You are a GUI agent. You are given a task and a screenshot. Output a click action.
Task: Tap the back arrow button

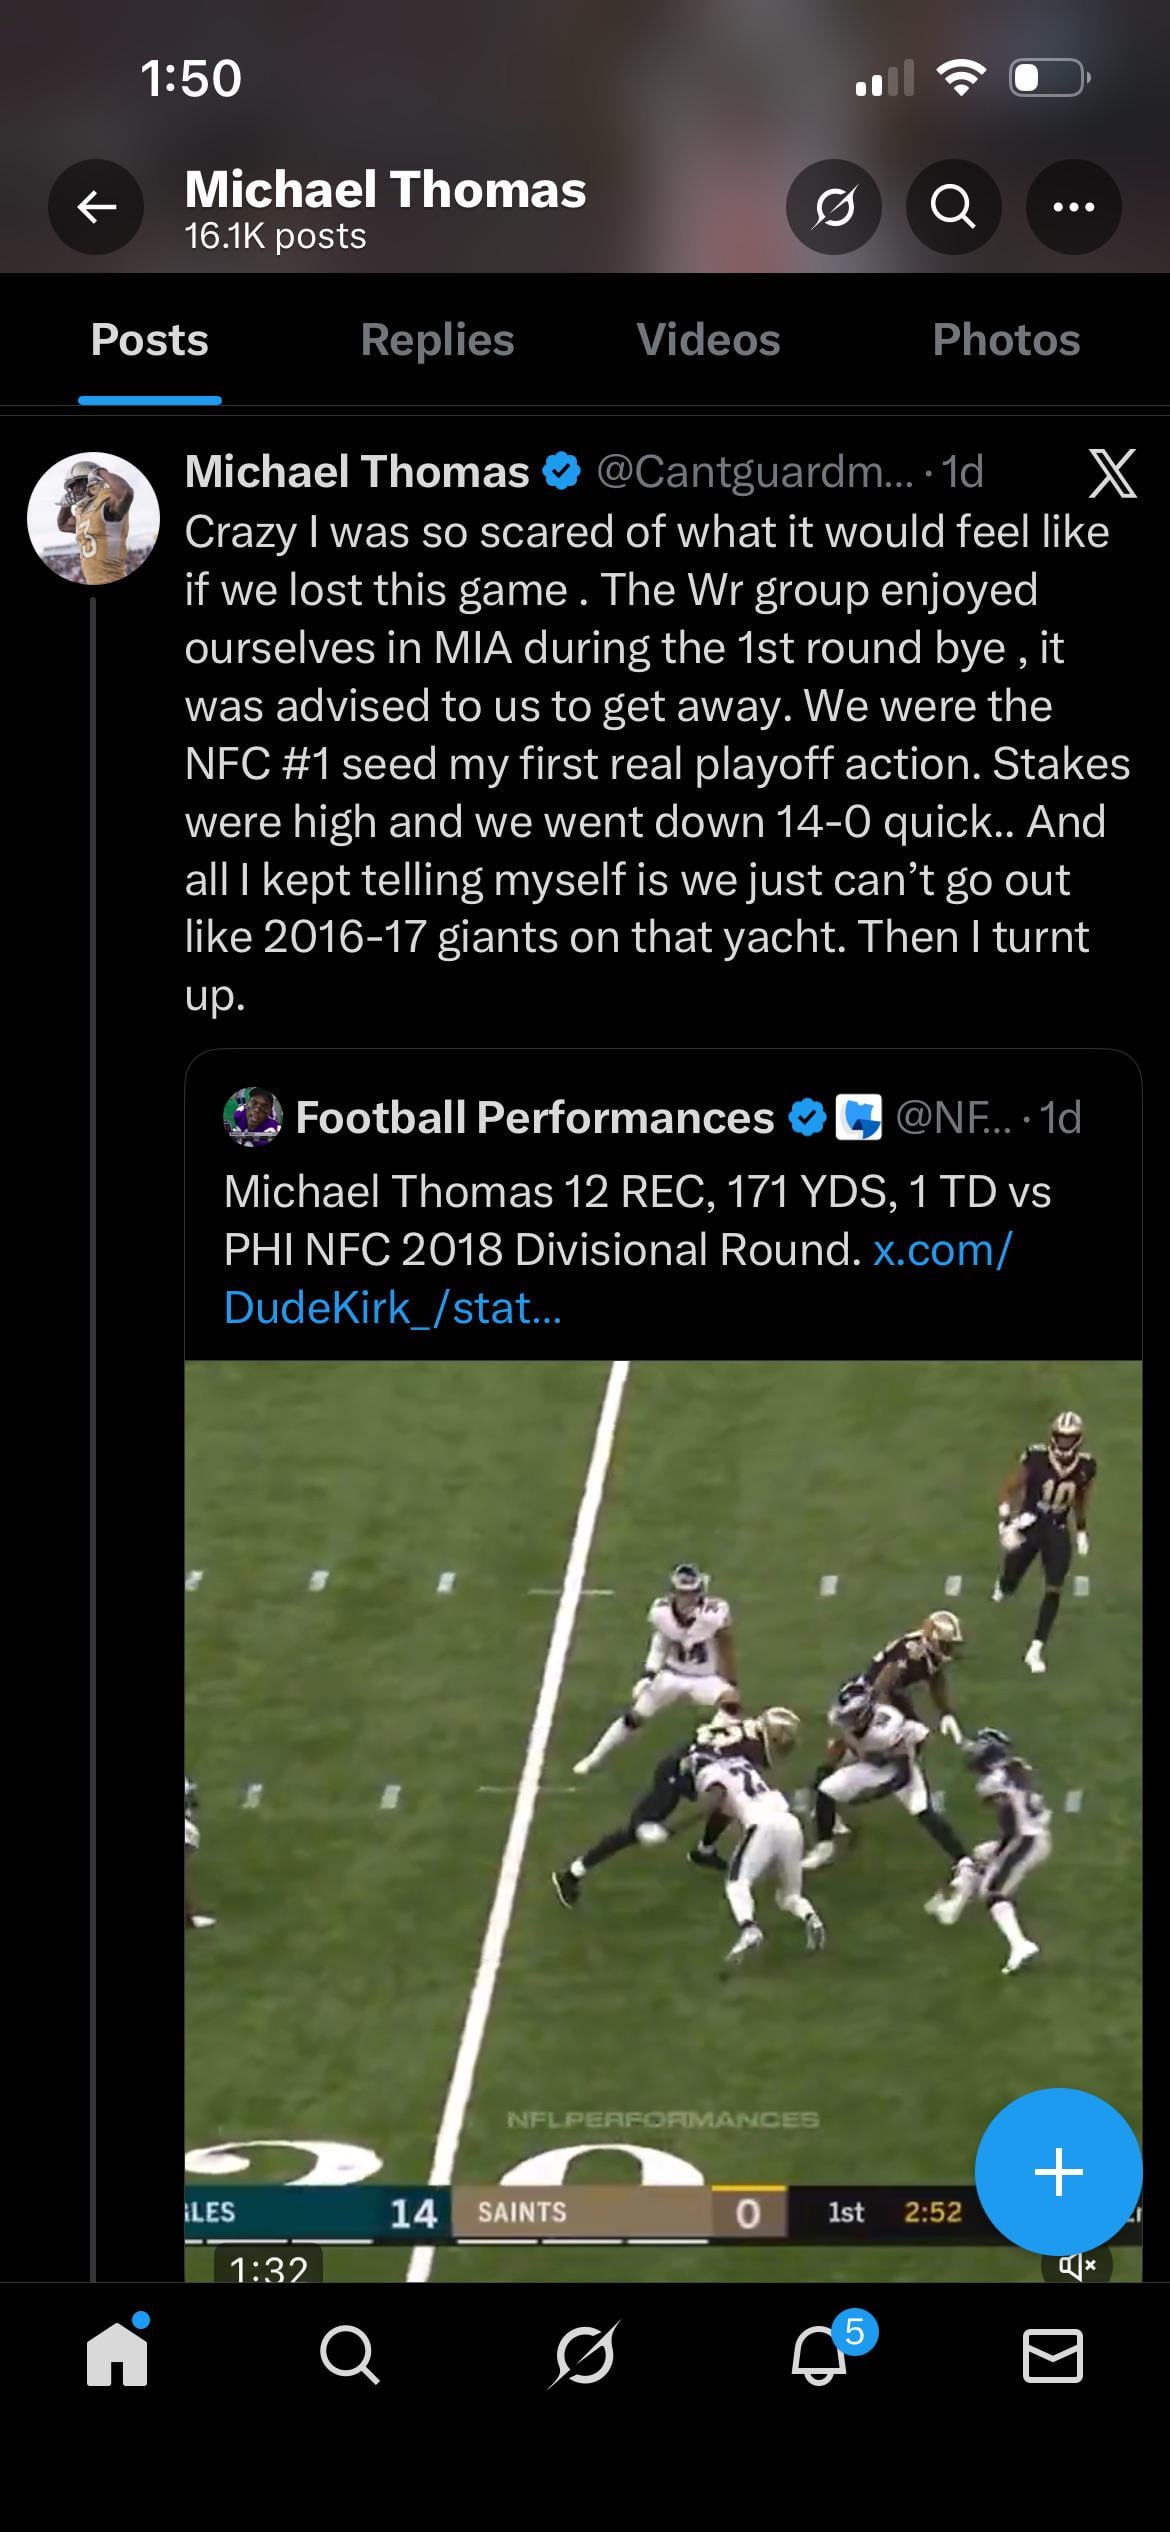(x=96, y=207)
